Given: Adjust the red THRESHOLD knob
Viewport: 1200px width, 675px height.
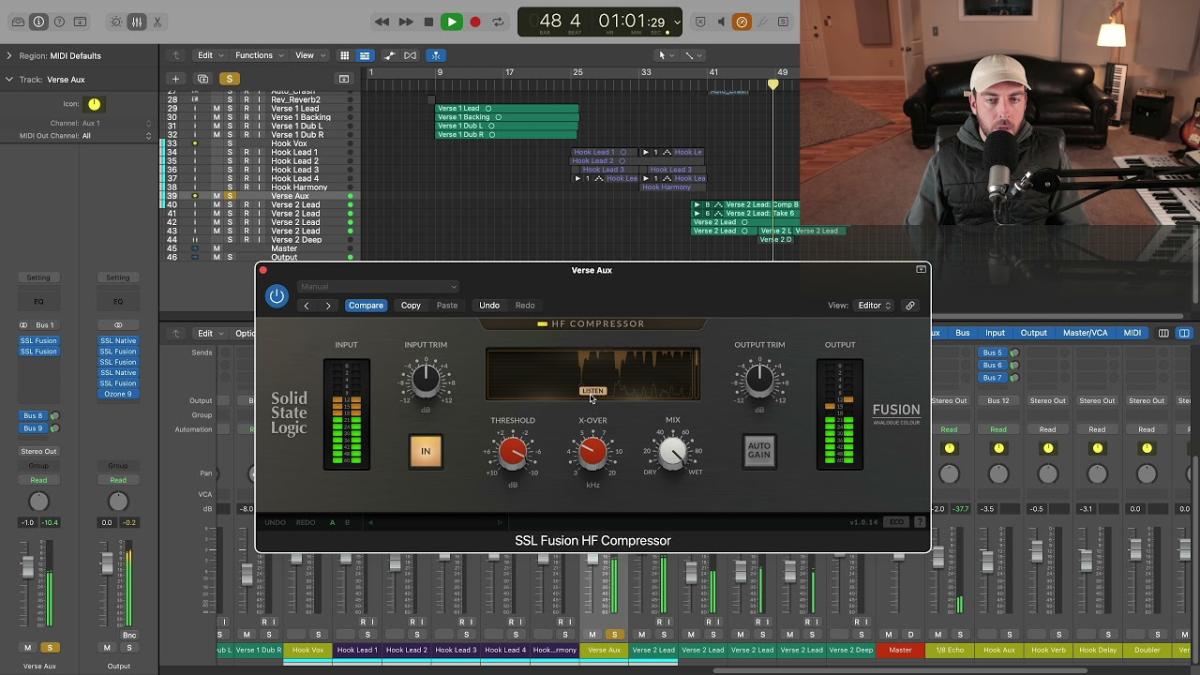Looking at the screenshot, I should pos(513,452).
